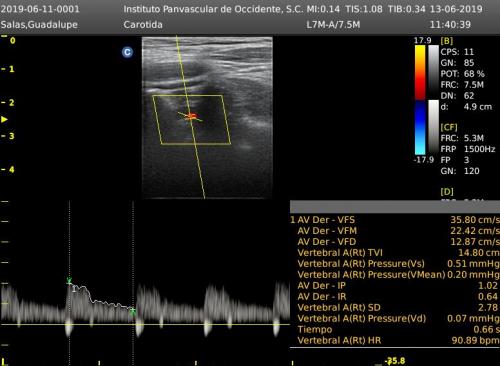500x366 pixels.
Task: Click the yellow focus depth arrow marker
Action: point(4,119)
